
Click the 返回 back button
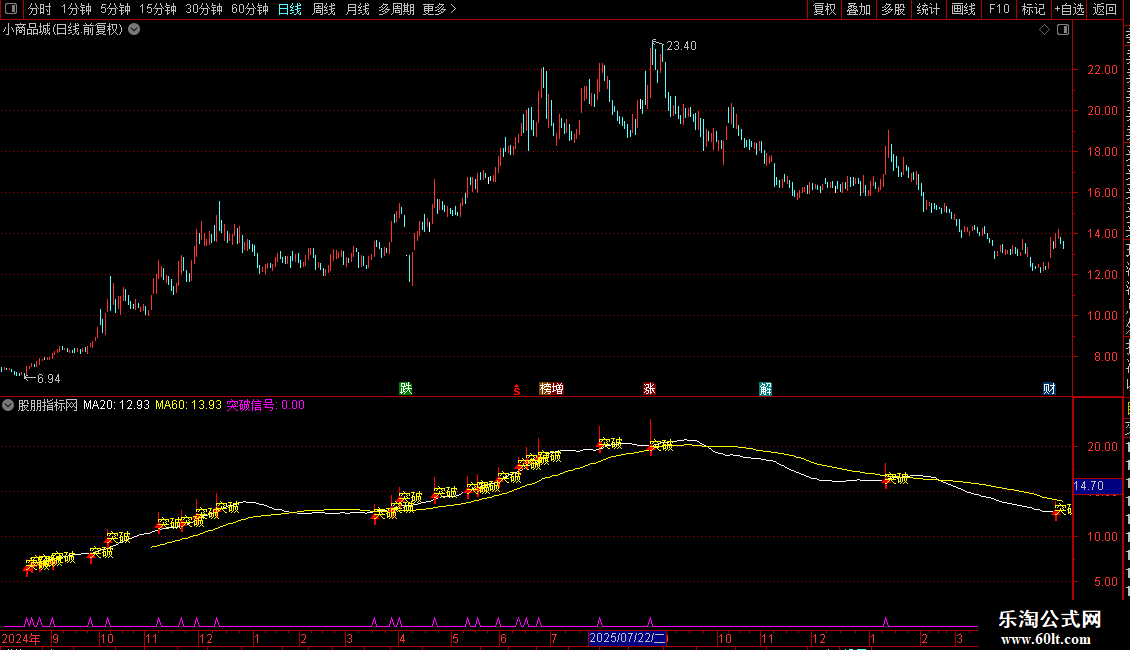pyautogui.click(x=1105, y=9)
